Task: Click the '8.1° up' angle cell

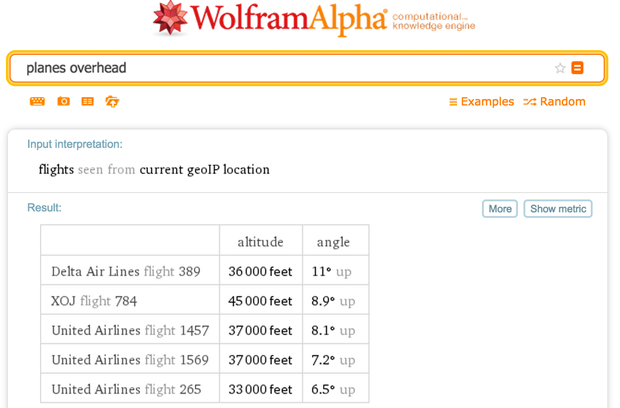Action: [335, 329]
